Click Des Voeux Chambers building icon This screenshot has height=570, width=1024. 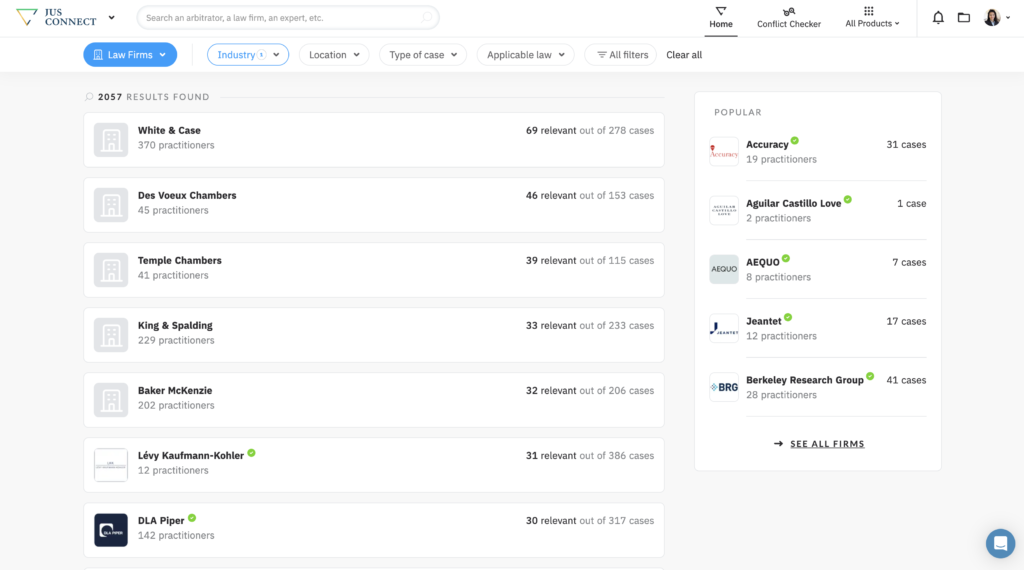pyautogui.click(x=111, y=204)
